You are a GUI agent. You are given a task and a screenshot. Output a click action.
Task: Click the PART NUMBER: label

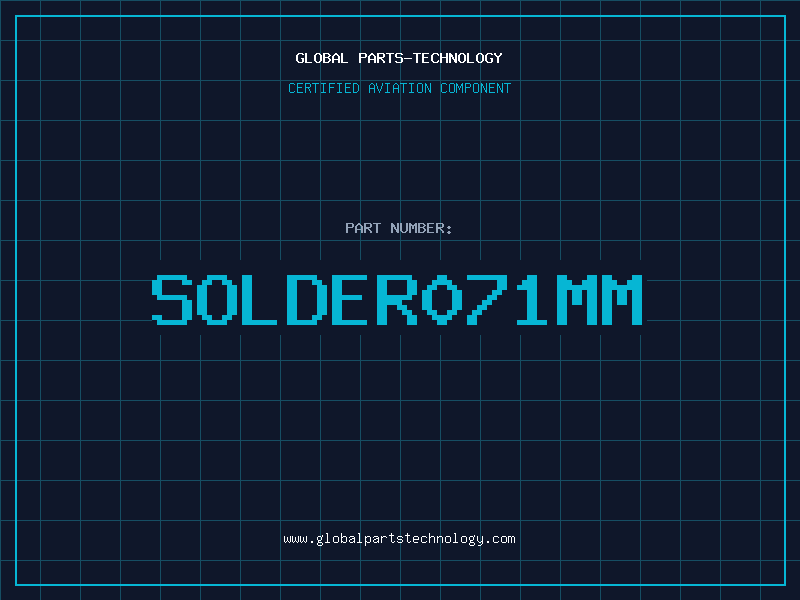click(399, 228)
